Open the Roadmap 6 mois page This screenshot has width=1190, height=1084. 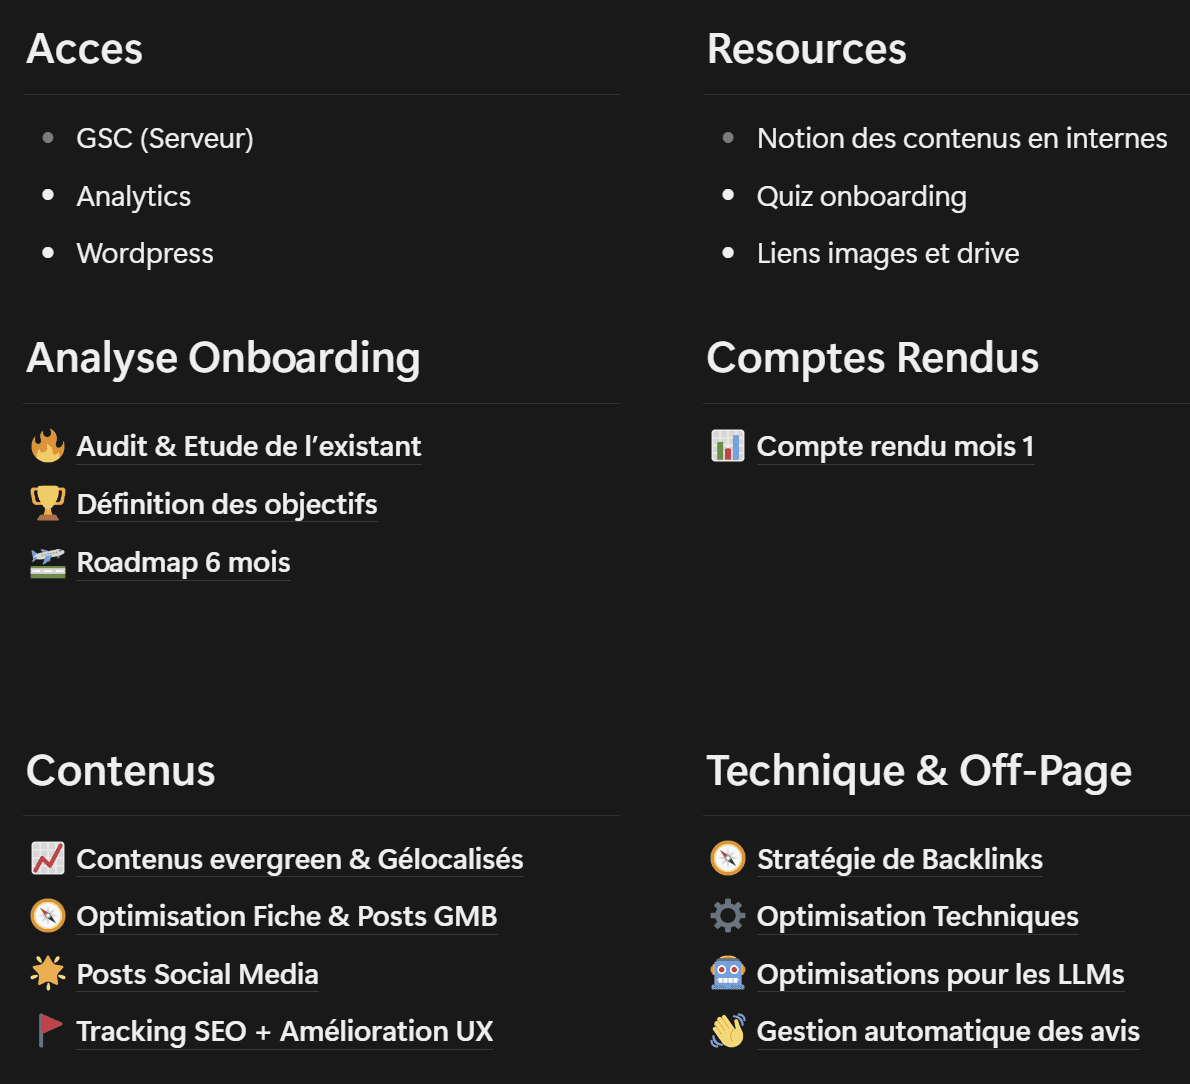(183, 562)
